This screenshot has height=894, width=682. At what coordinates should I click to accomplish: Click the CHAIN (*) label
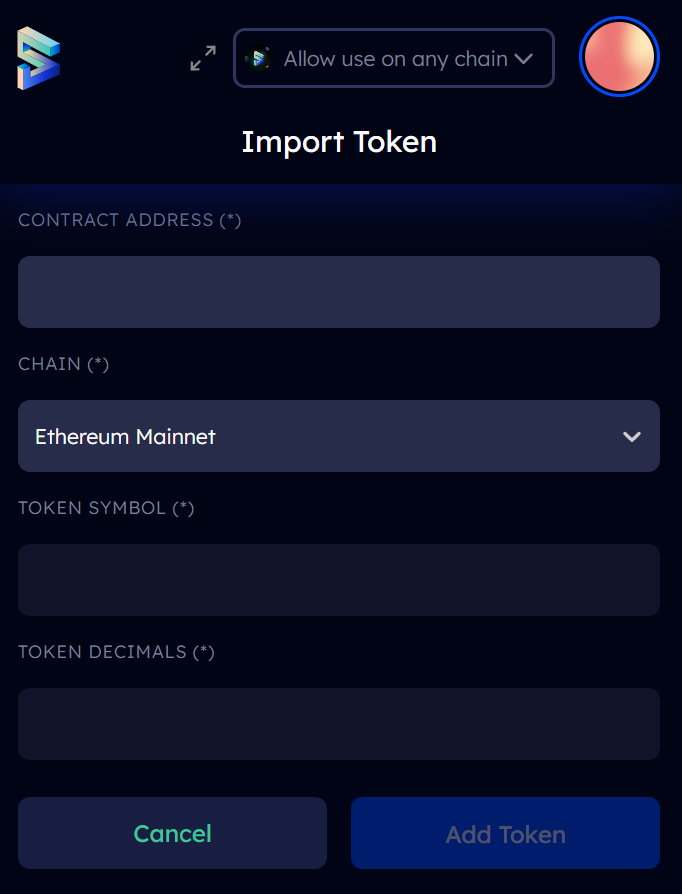63,364
